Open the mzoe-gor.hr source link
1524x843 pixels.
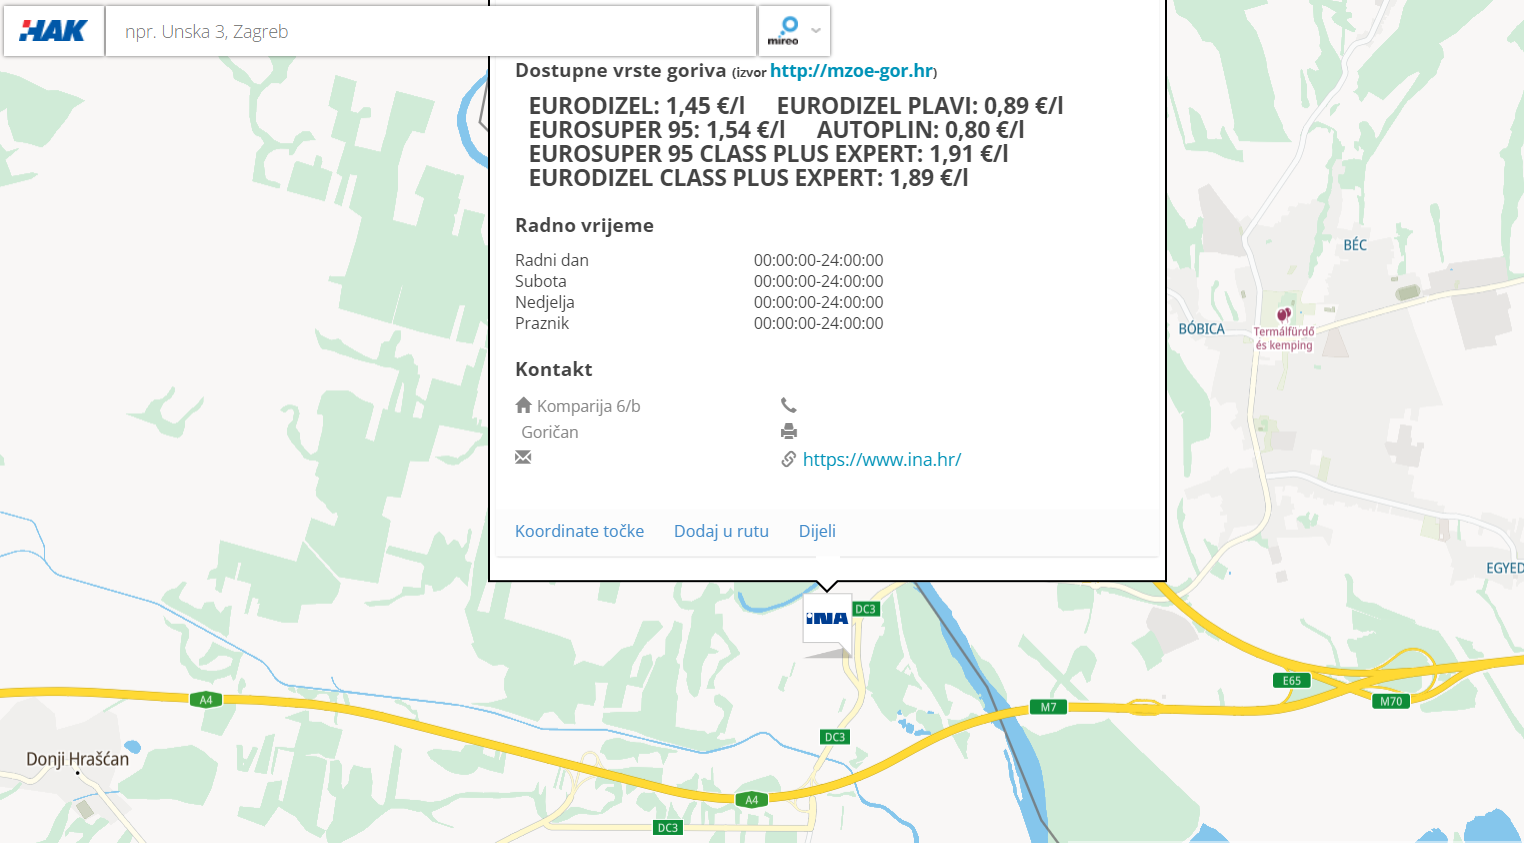851,71
